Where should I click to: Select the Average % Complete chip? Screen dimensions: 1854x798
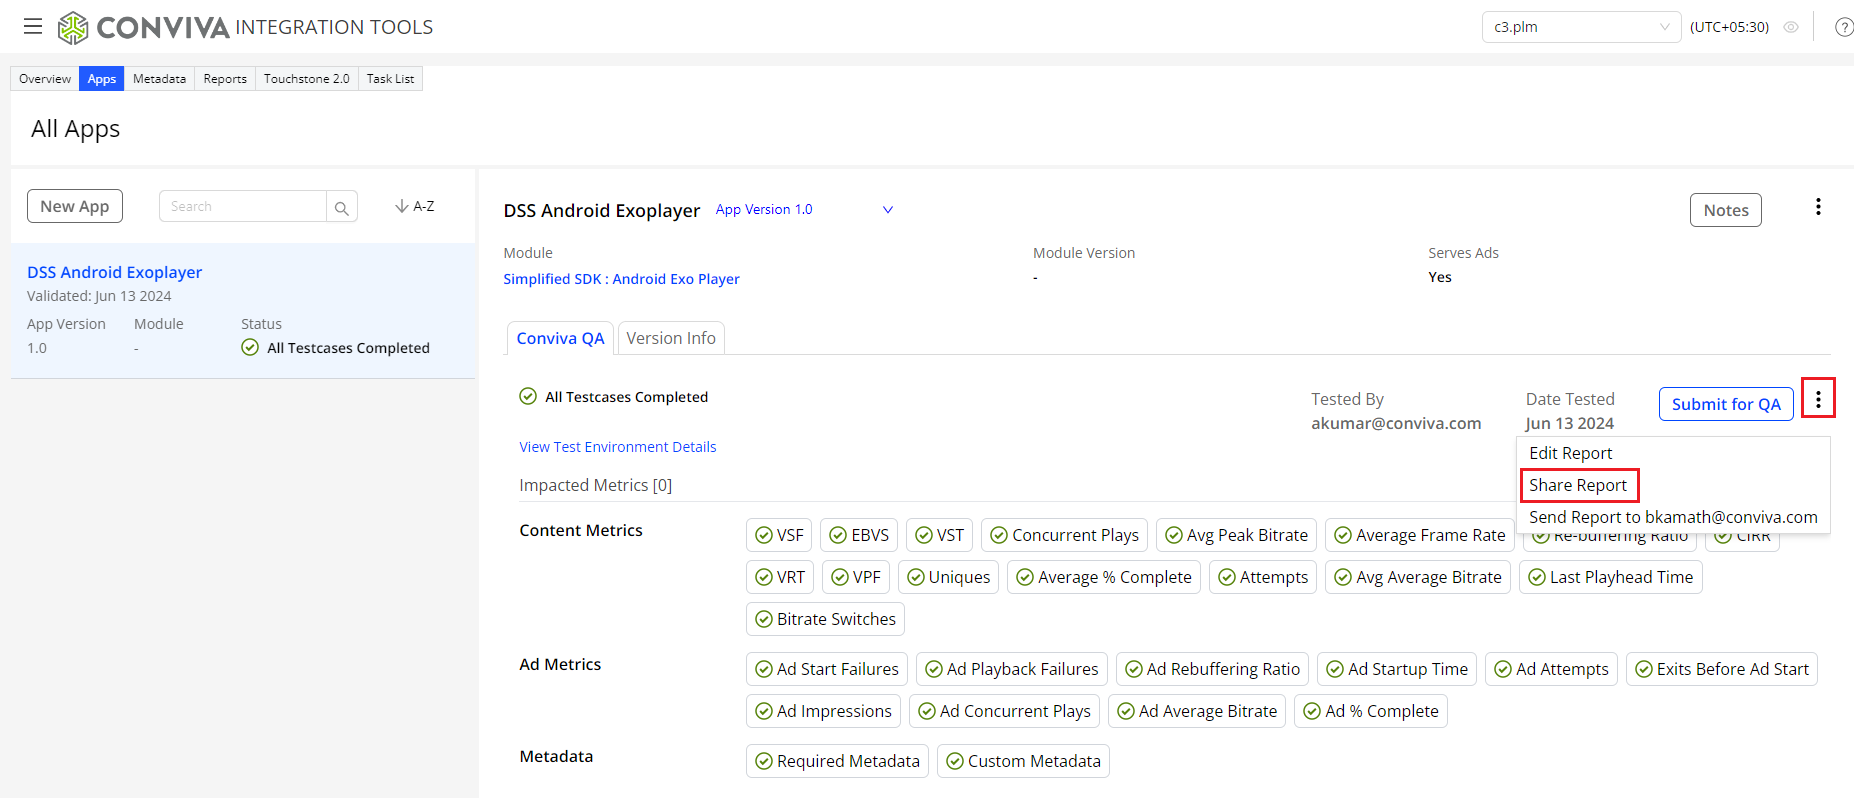[1104, 577]
